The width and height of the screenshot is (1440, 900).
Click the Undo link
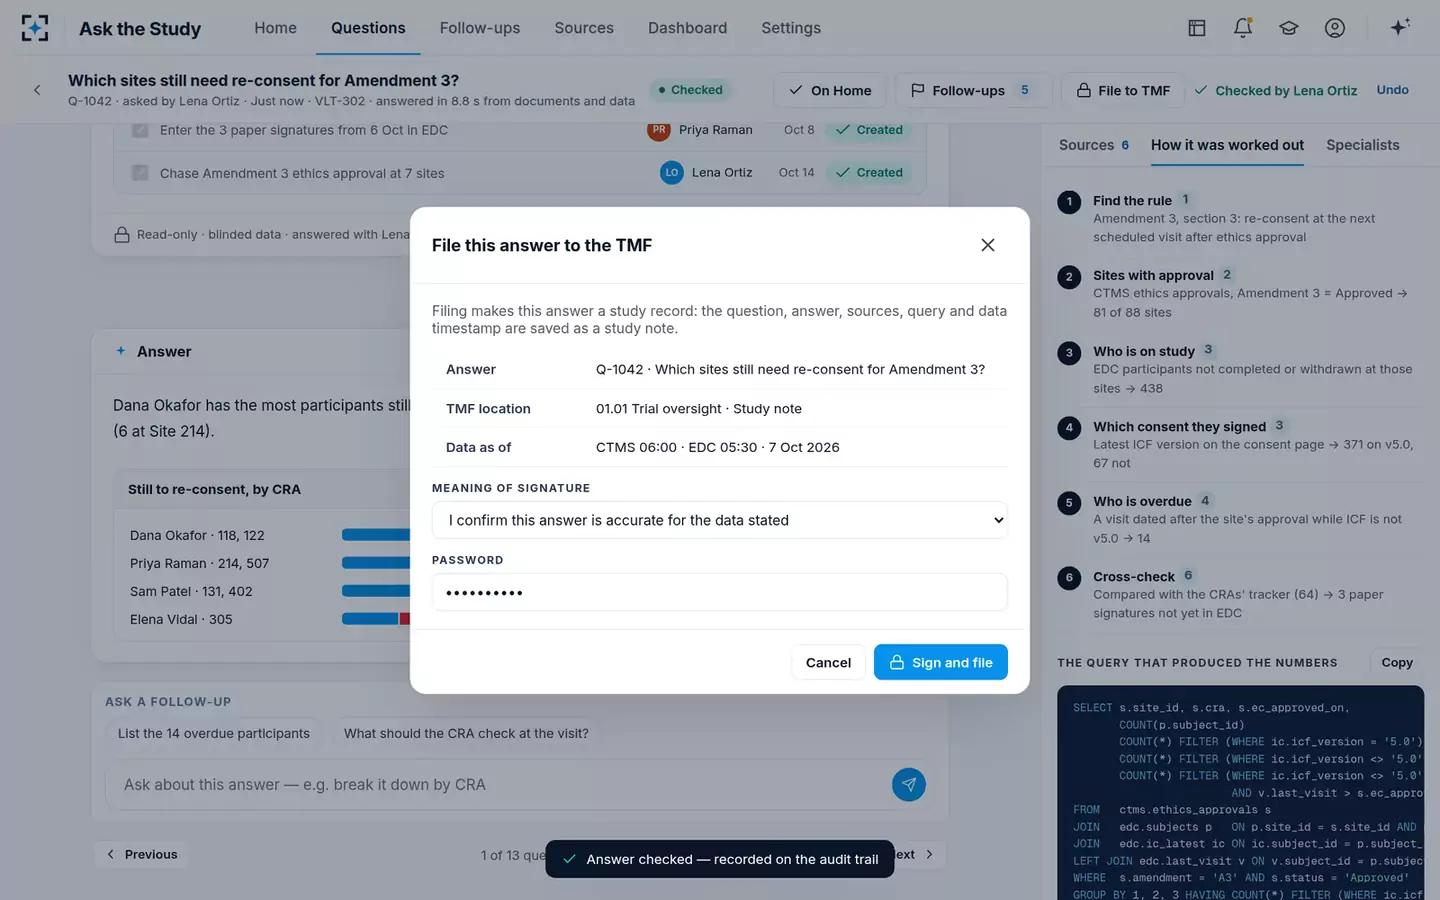[1392, 90]
